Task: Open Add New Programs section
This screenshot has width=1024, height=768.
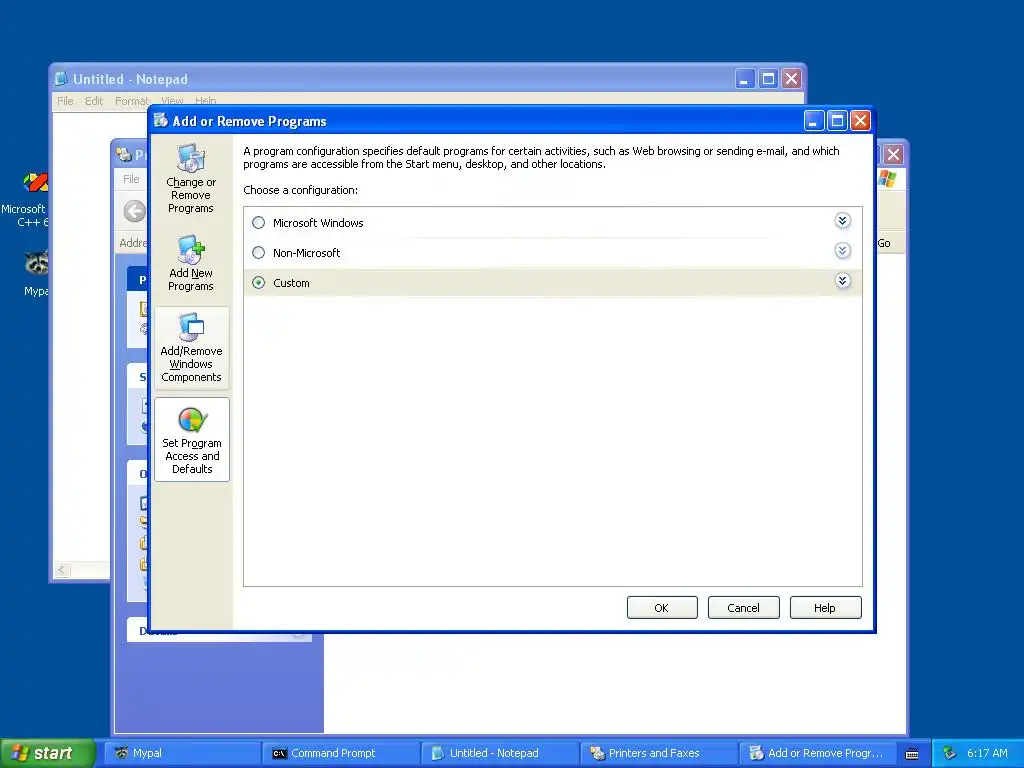Action: pyautogui.click(x=191, y=263)
